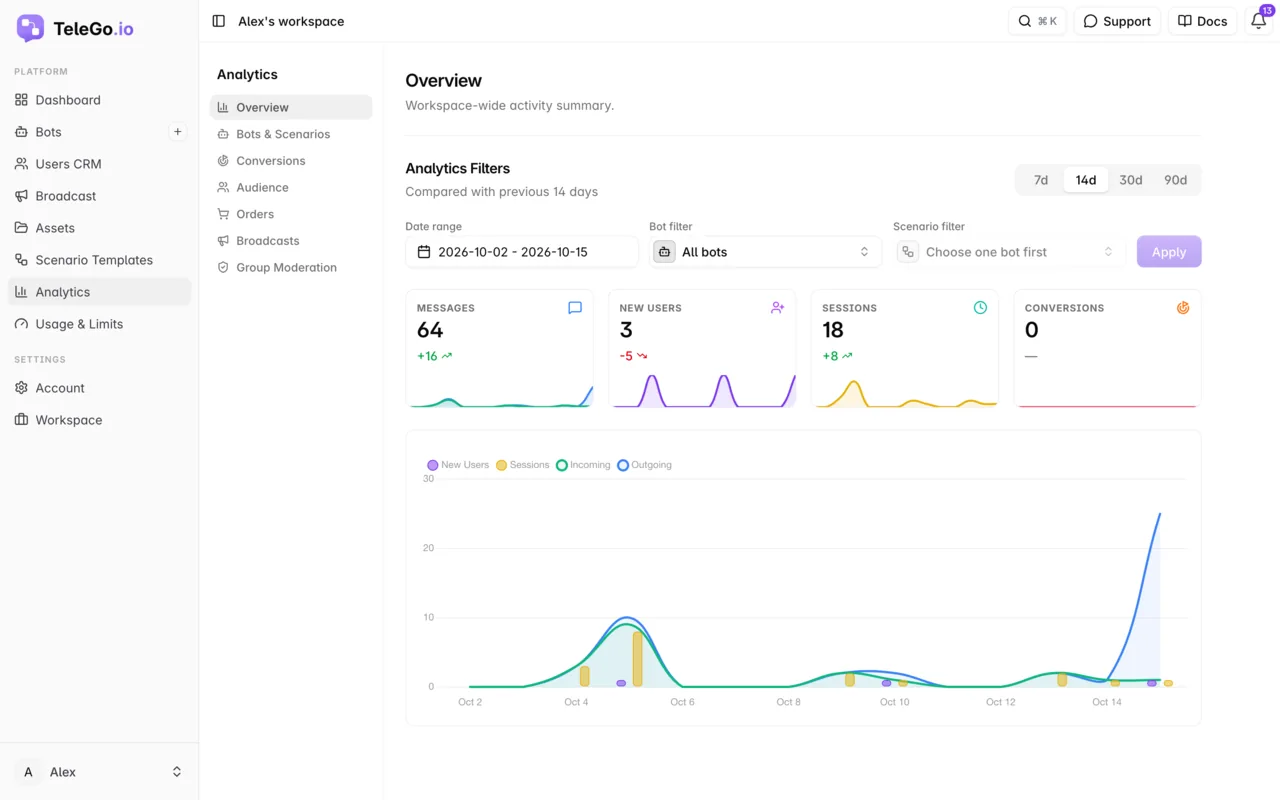
Task: Toggle the Outgoing legend series
Action: click(x=645, y=465)
